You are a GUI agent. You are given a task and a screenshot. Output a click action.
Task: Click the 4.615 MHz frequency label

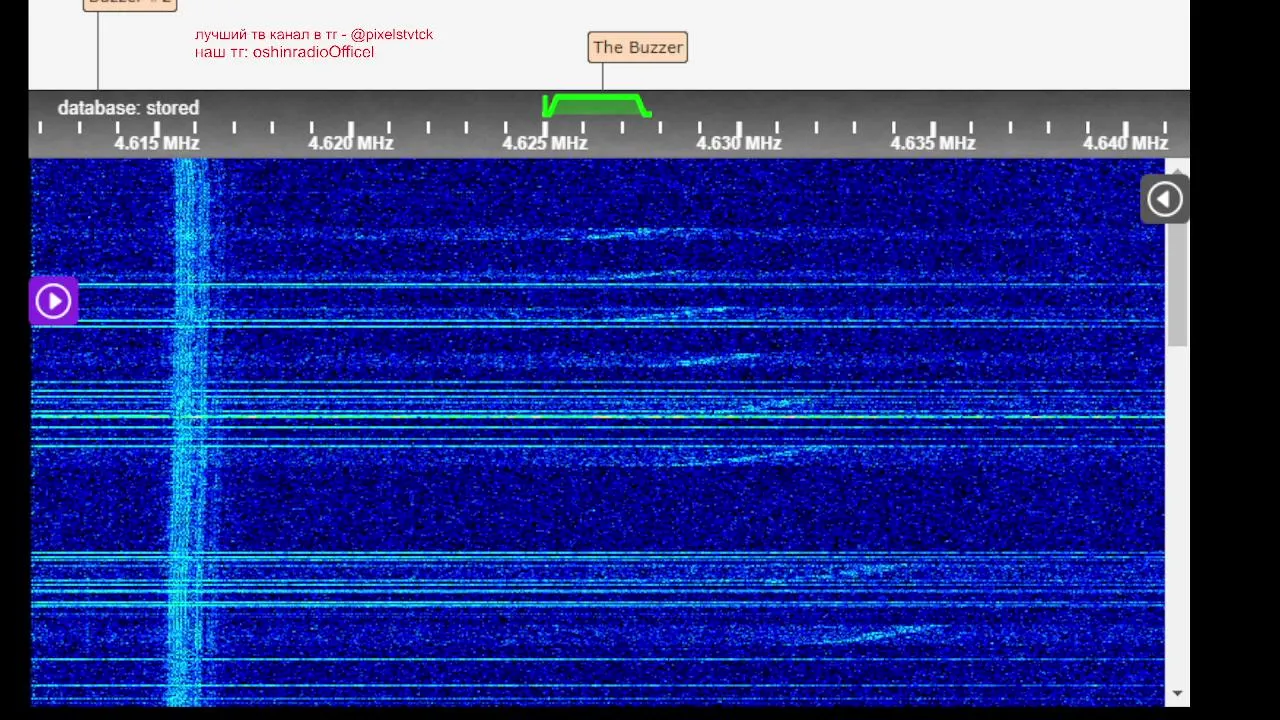[x=157, y=143]
